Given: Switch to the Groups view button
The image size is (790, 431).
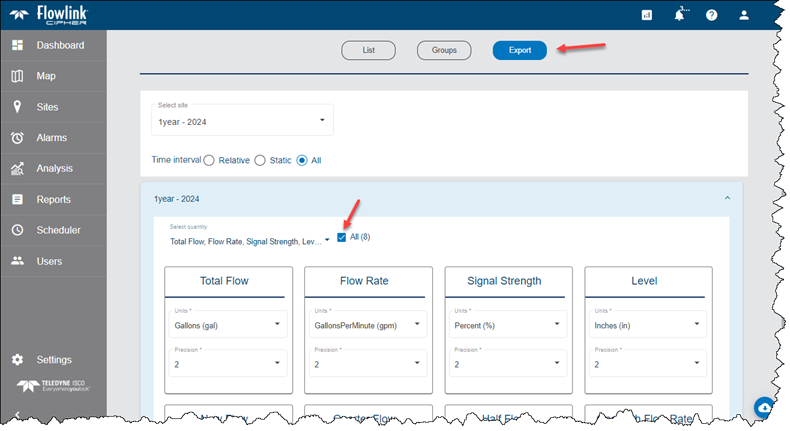Looking at the screenshot, I should [x=444, y=50].
